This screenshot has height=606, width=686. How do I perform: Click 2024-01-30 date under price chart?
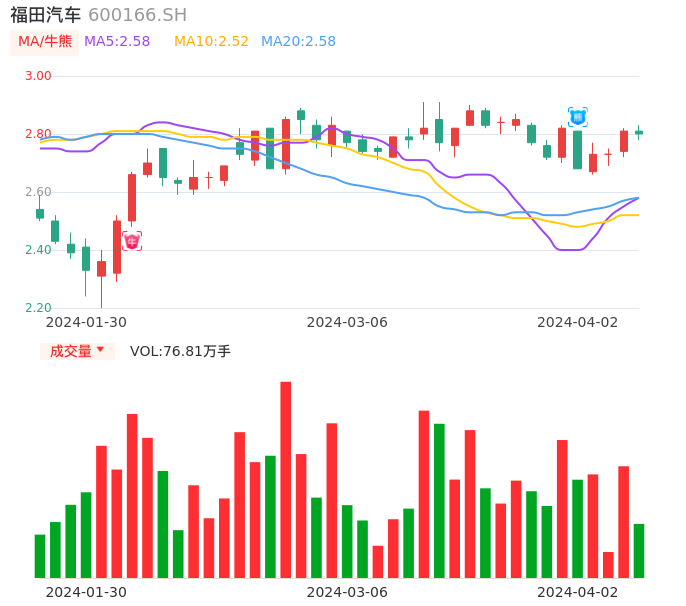tap(86, 322)
